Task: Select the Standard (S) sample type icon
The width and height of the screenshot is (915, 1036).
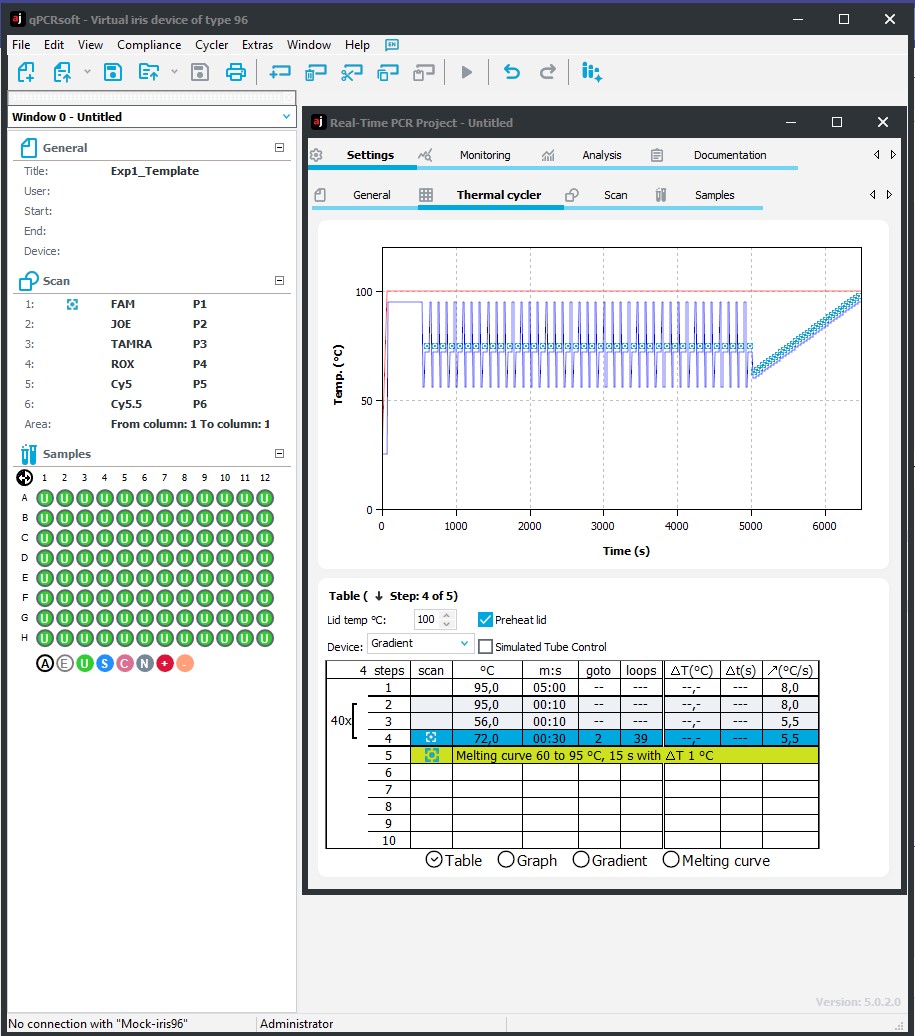Action: 104,663
